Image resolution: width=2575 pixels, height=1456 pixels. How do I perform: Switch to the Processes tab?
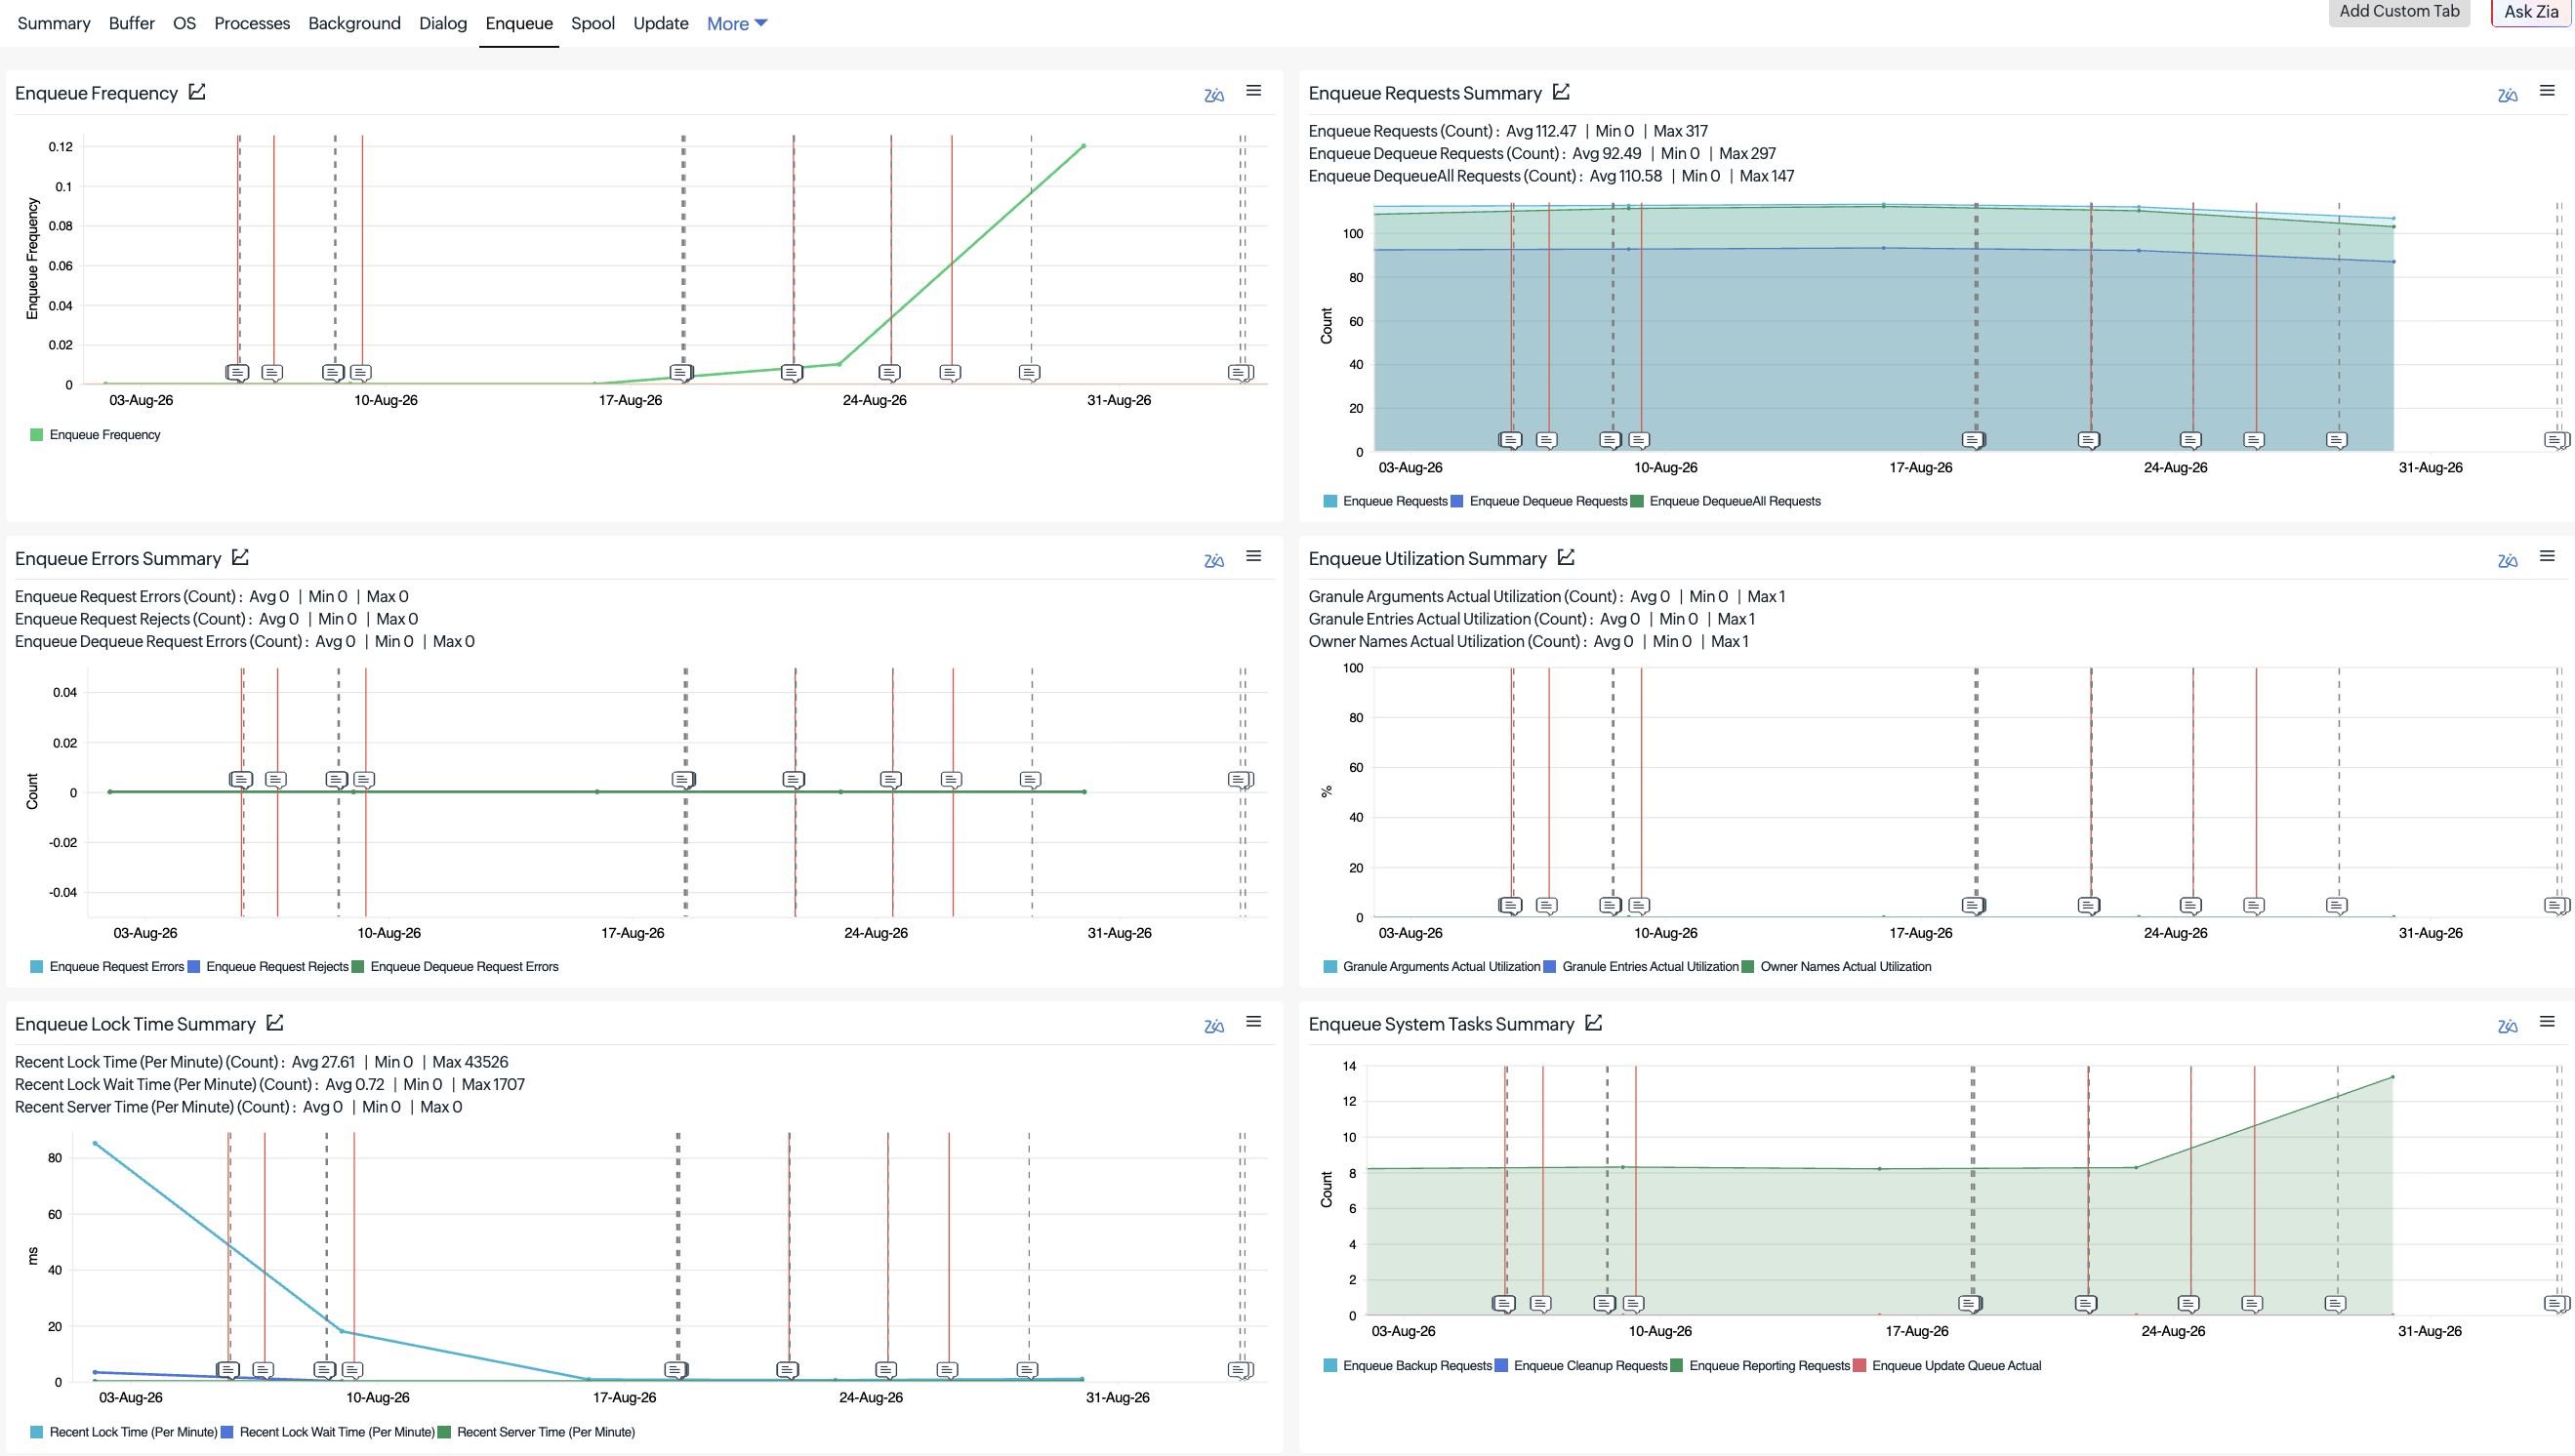[x=252, y=23]
